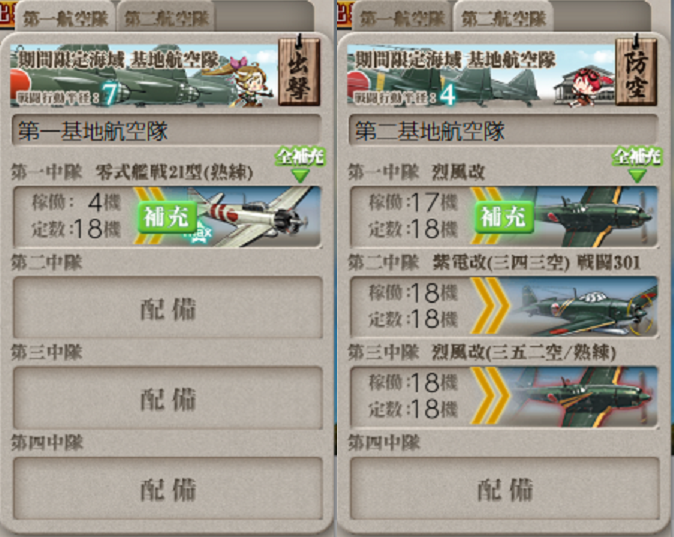
Task: Select the 紫電改(三四三空) aircraft image
Action: pos(585,306)
